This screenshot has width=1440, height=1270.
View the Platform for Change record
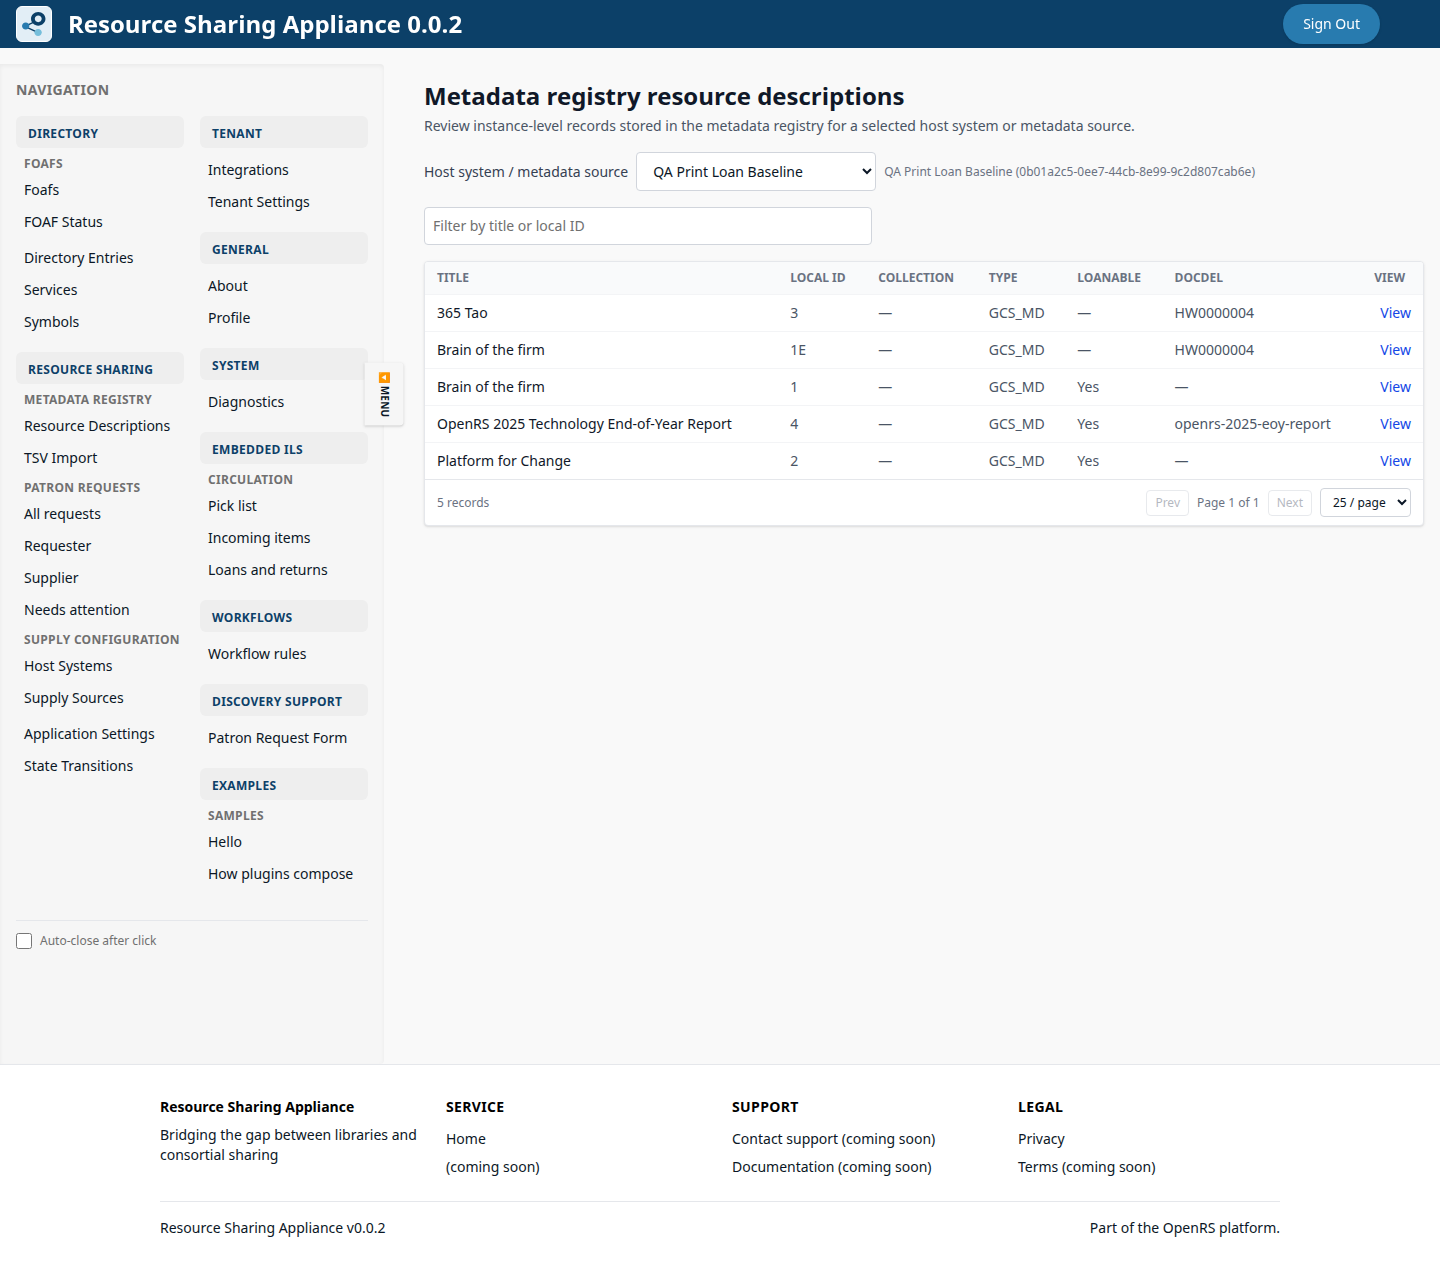point(1395,461)
